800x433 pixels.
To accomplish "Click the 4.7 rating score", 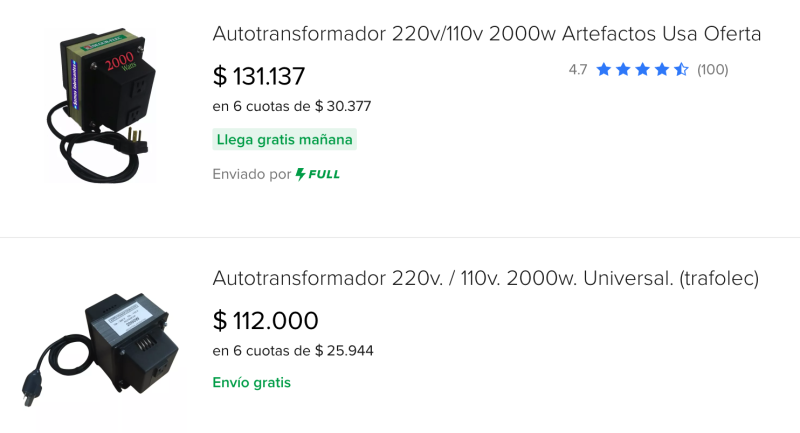I will pyautogui.click(x=578, y=70).
